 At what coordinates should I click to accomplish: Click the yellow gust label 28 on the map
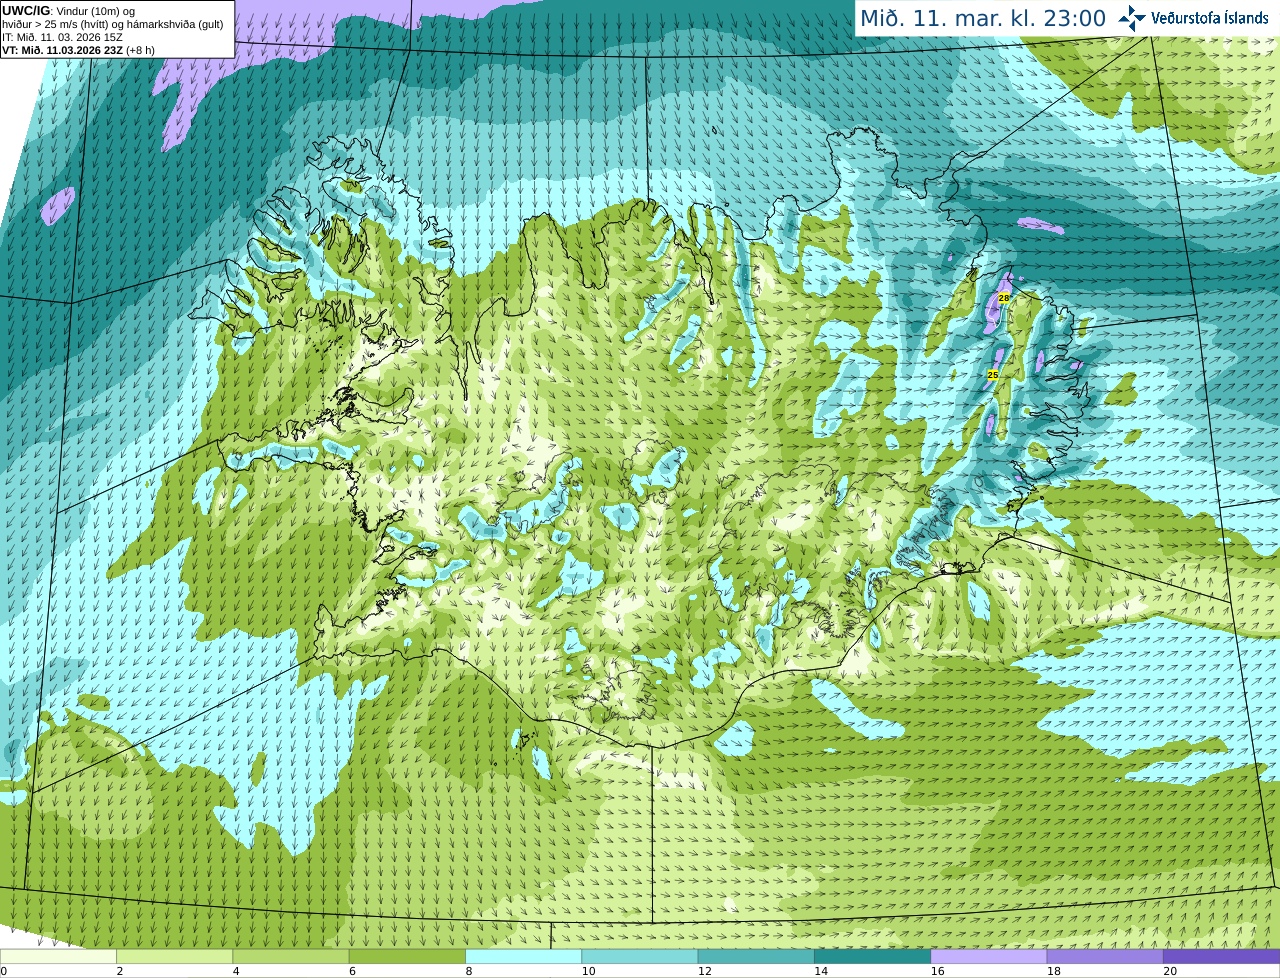click(x=1004, y=298)
